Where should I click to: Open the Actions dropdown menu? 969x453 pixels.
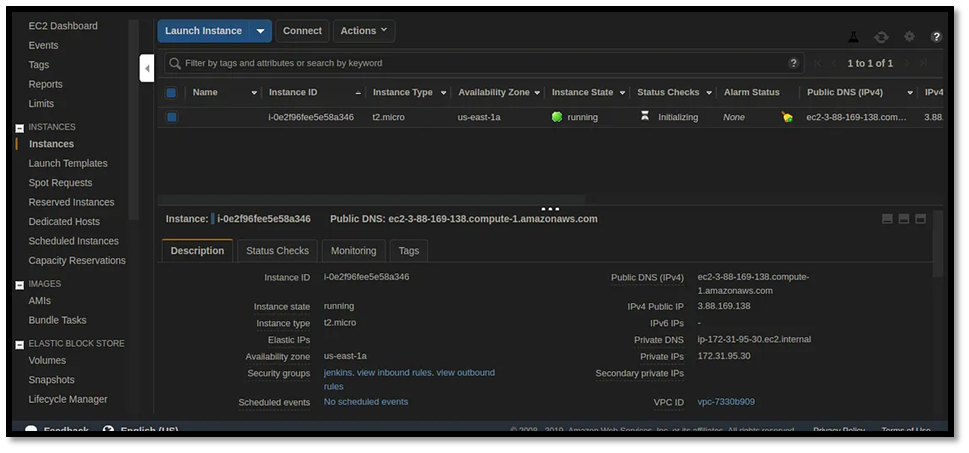click(363, 31)
